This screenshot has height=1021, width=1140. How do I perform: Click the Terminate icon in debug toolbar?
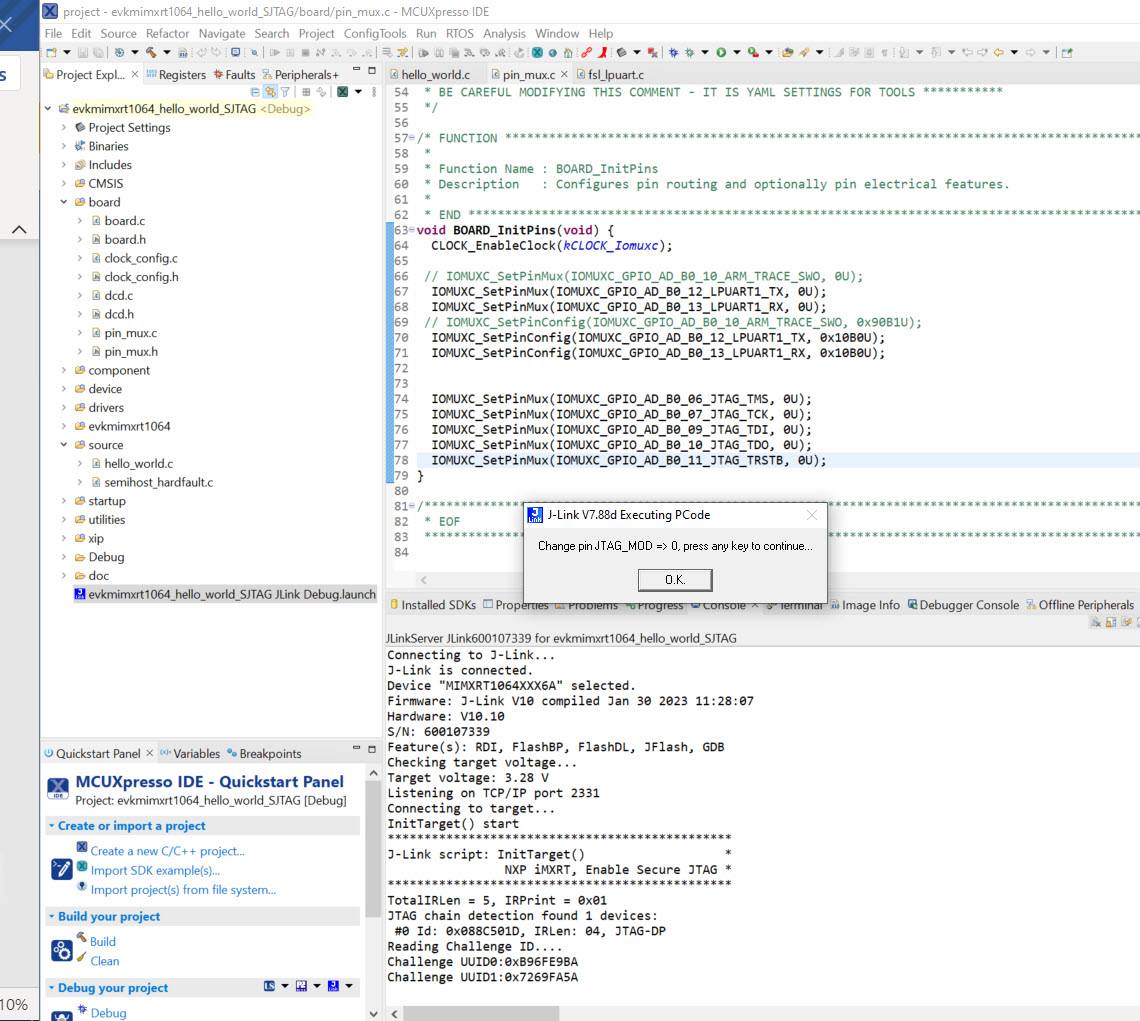coord(306,51)
